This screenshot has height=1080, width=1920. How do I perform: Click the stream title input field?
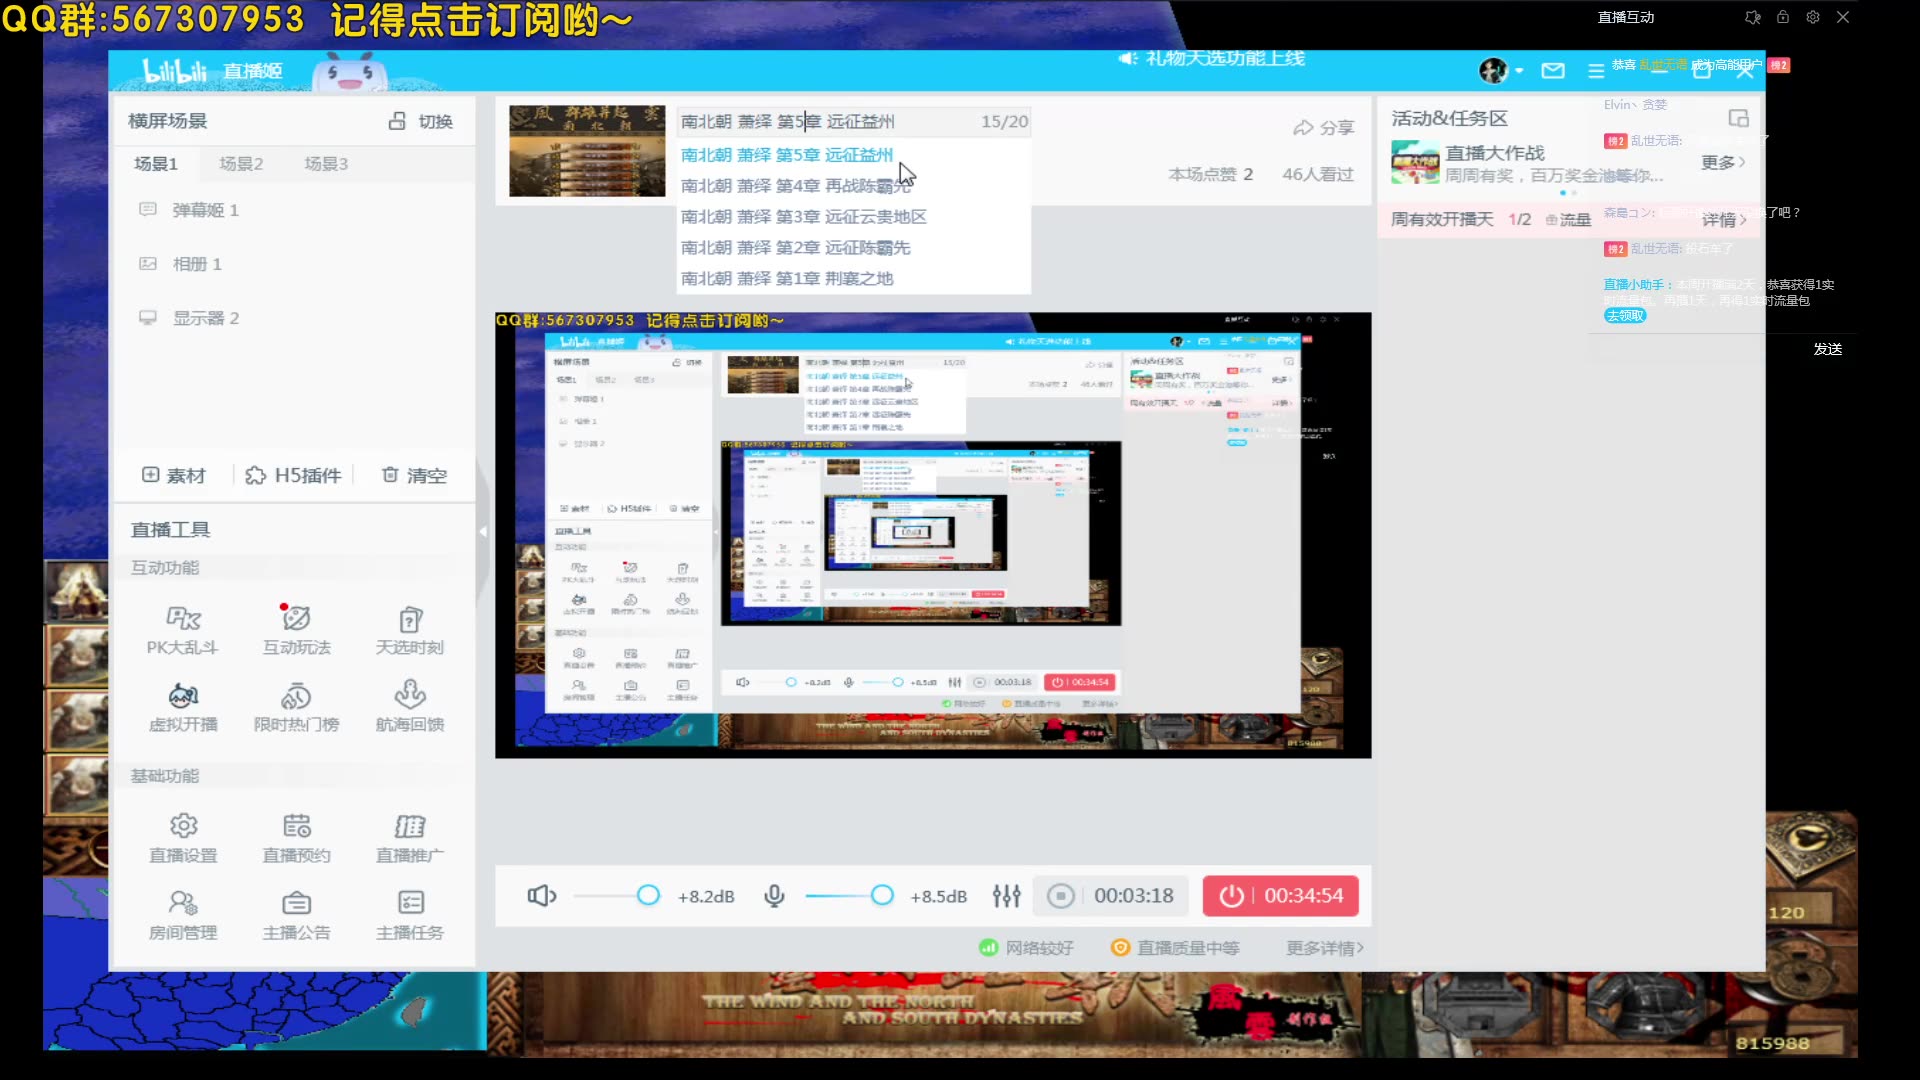tap(854, 122)
